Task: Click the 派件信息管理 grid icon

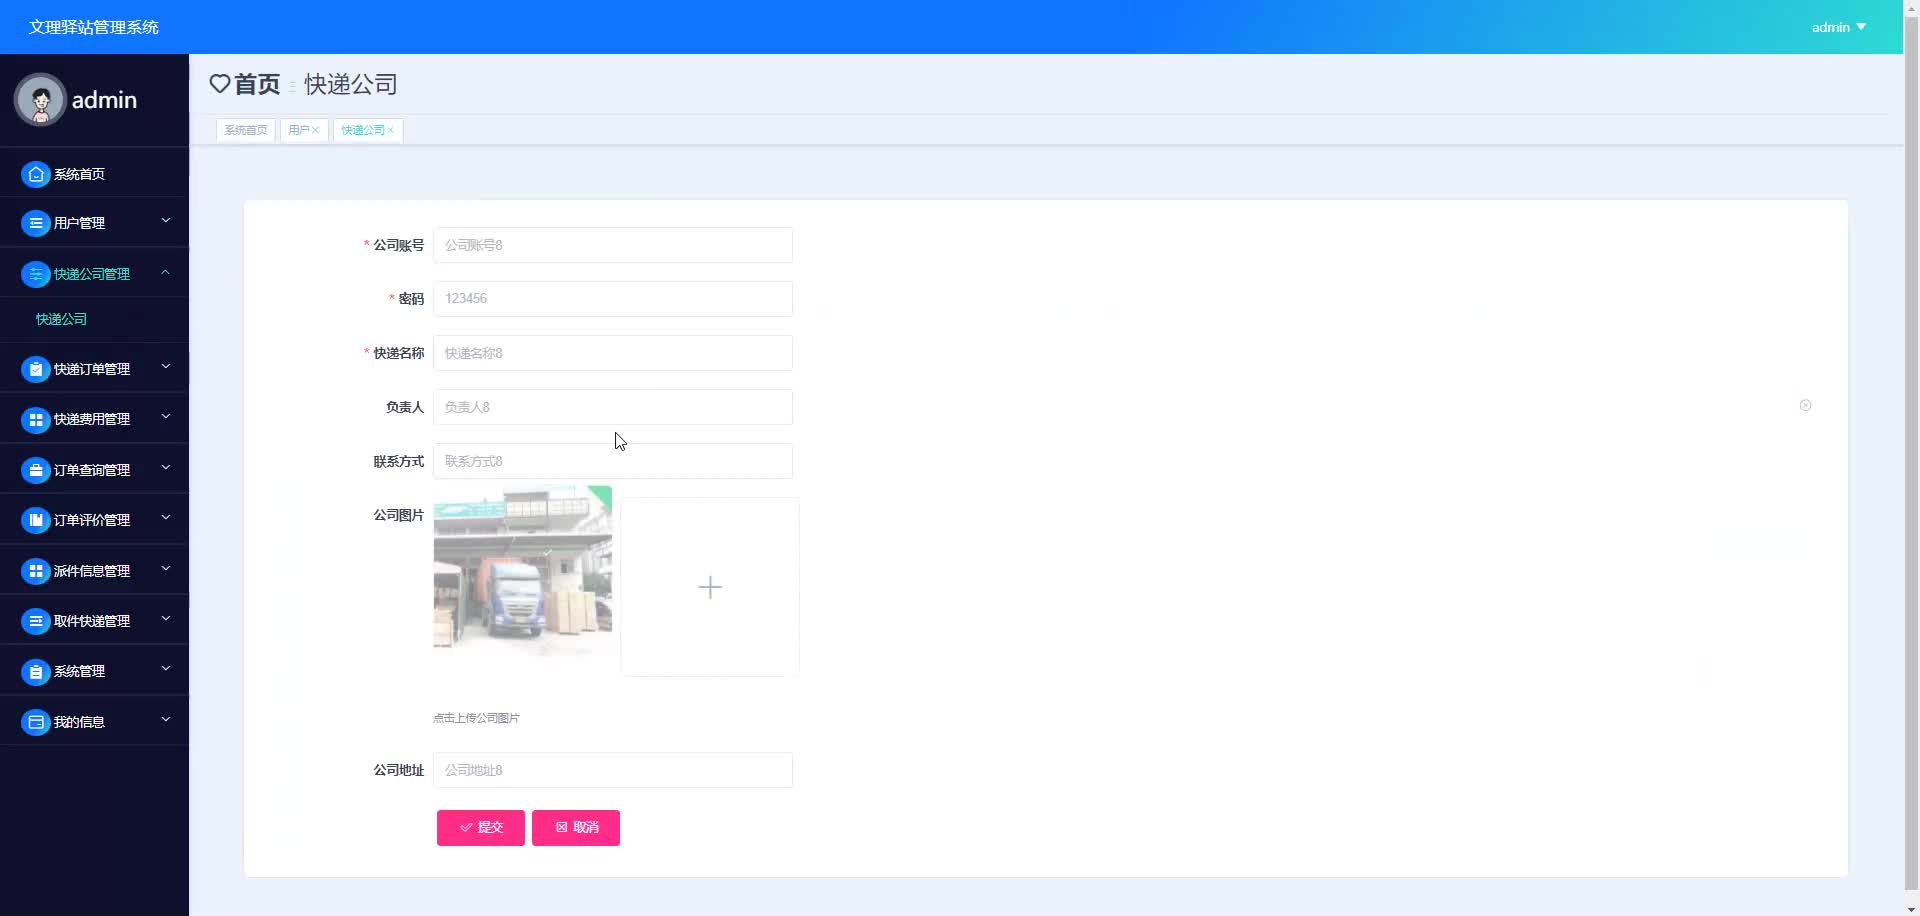Action: pos(36,571)
